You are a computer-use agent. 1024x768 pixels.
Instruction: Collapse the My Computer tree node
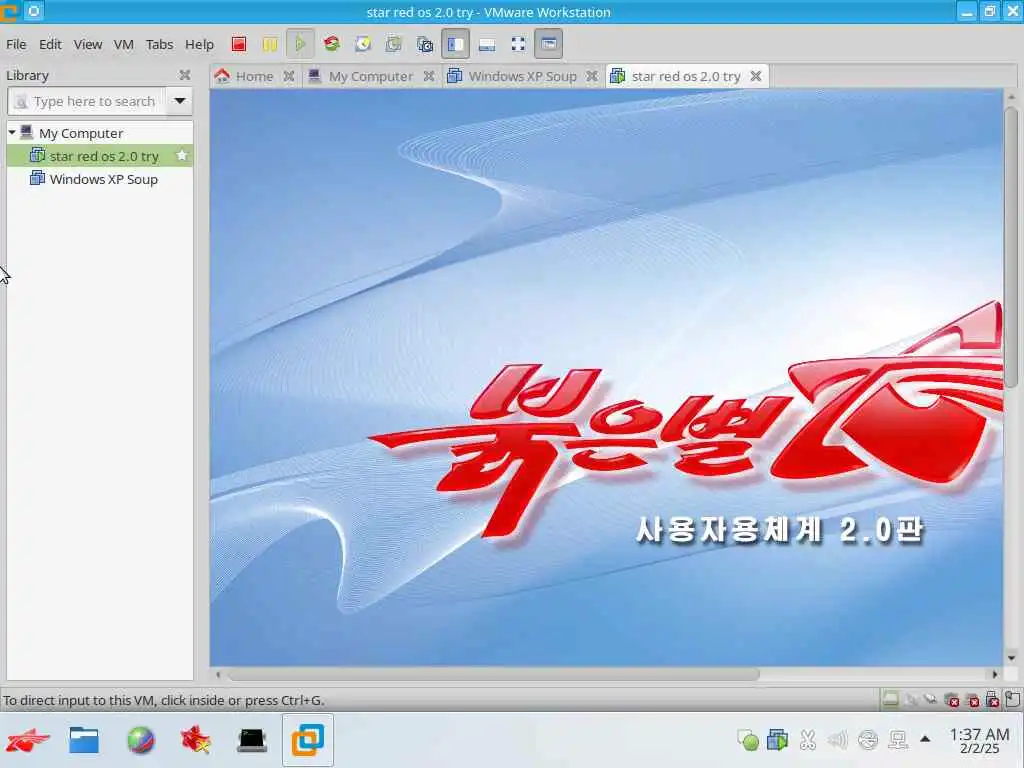coord(12,133)
